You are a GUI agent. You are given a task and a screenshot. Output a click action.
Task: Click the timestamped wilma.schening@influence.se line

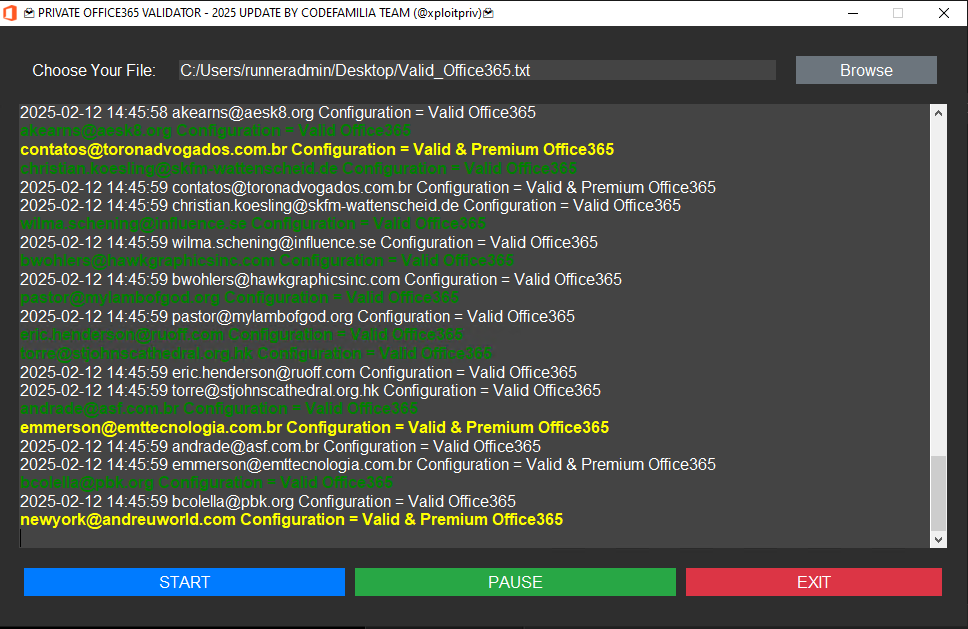coord(309,242)
